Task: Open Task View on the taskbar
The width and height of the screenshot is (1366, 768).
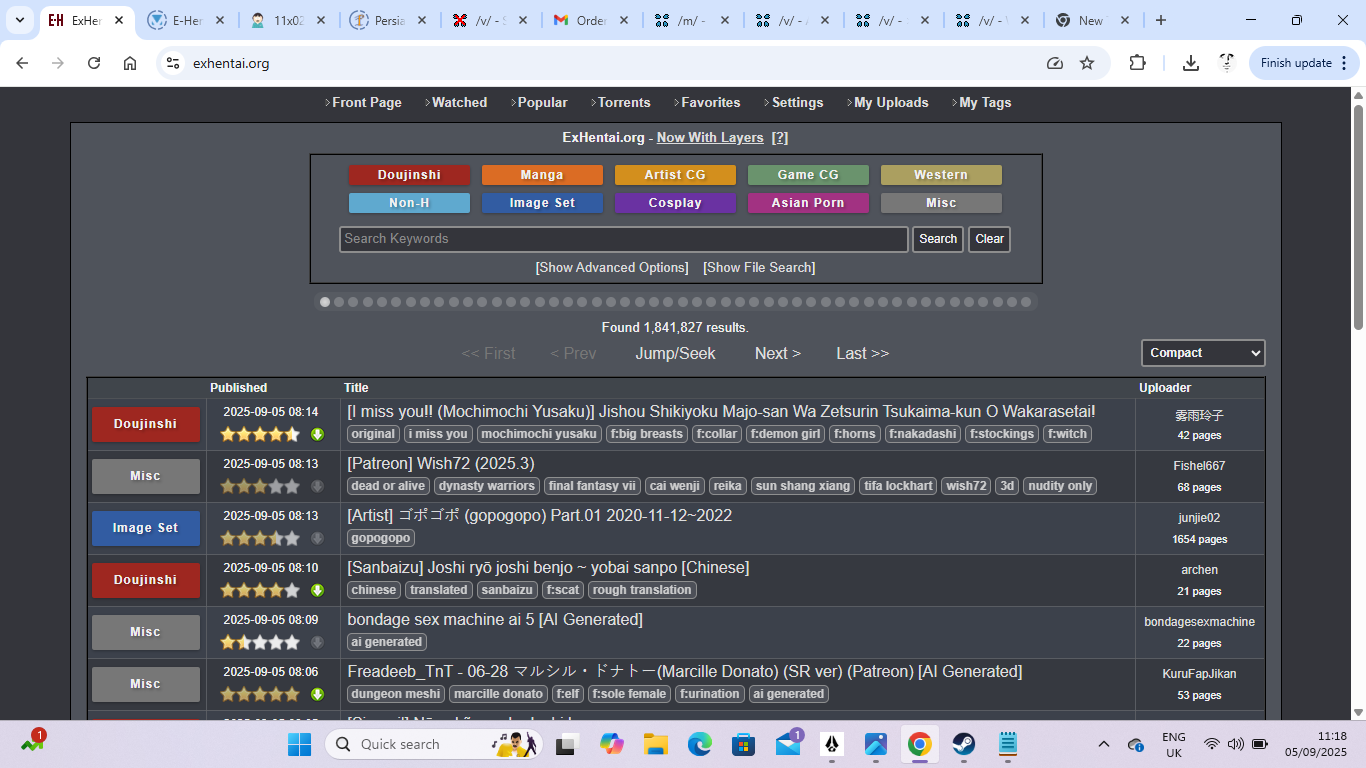Action: (568, 744)
